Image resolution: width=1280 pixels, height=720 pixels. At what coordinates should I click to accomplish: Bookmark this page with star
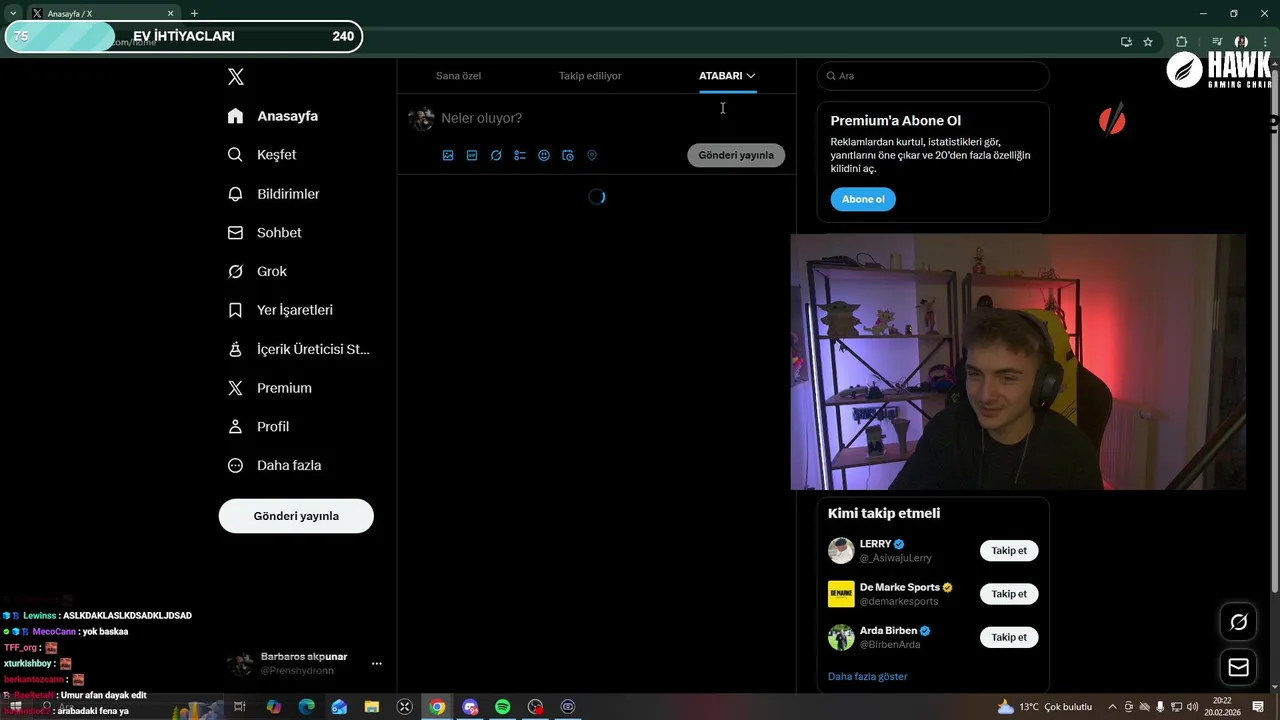tap(1148, 42)
